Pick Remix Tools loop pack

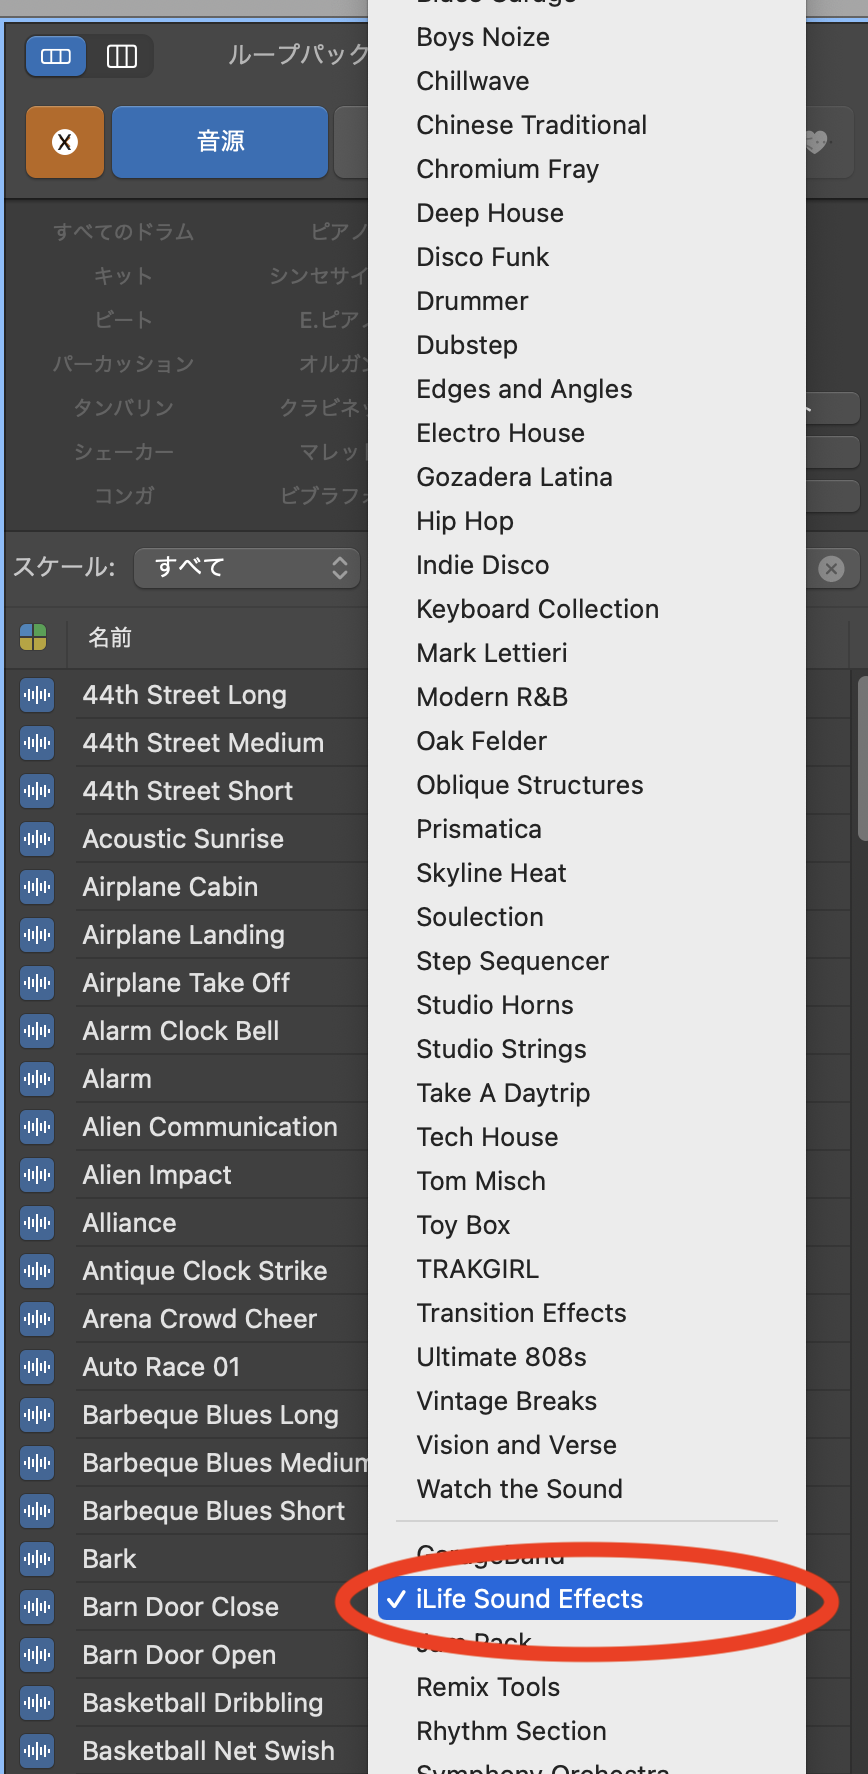tap(488, 1687)
